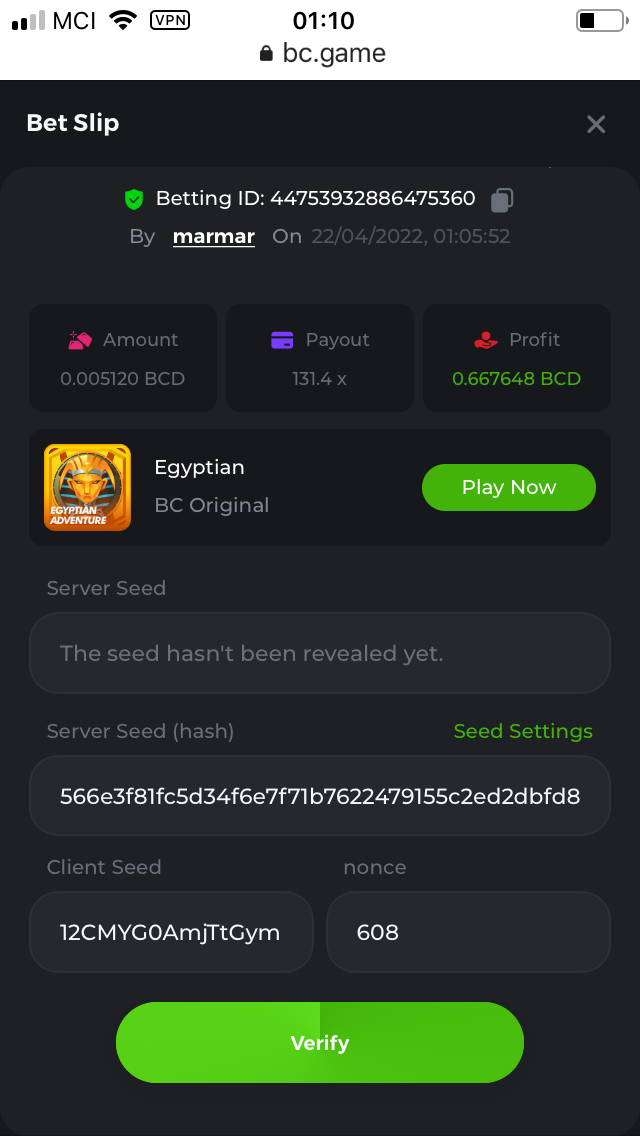The height and width of the screenshot is (1136, 640).
Task: Tap the battery indicator icon
Action: [x=600, y=20]
